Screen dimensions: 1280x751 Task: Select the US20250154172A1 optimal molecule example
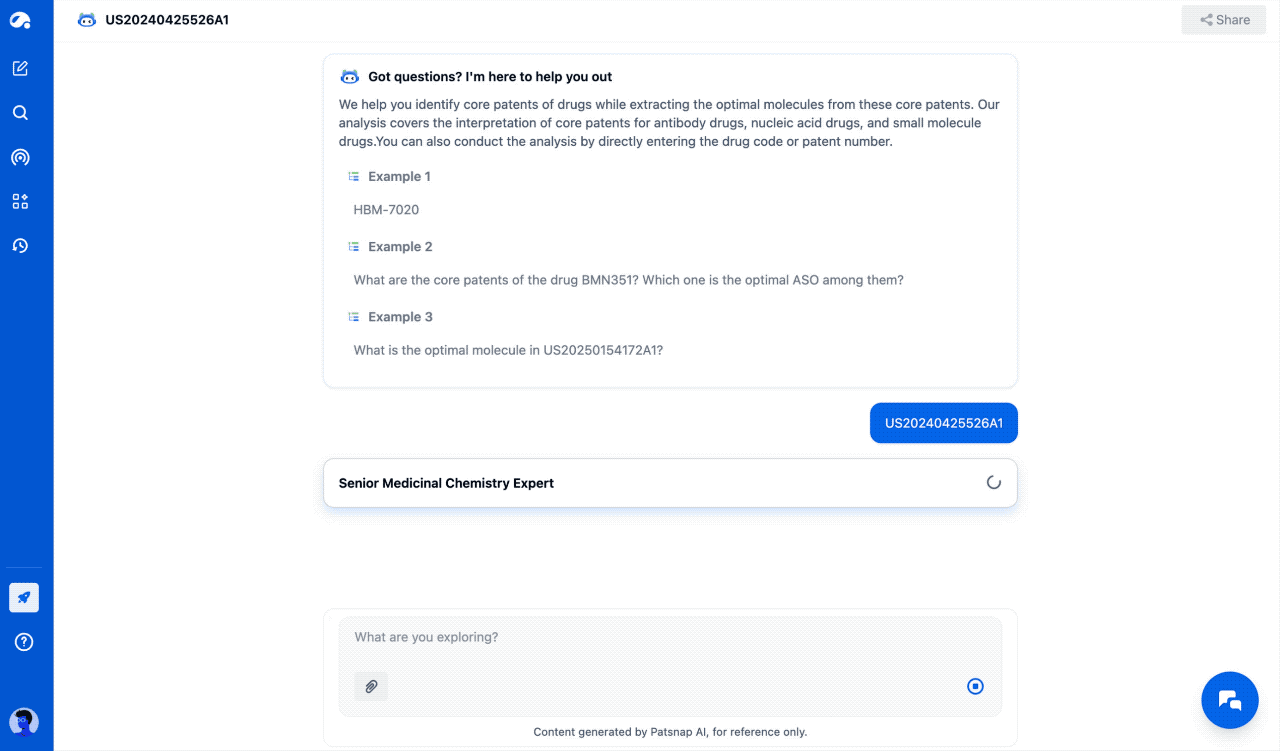[x=508, y=350]
